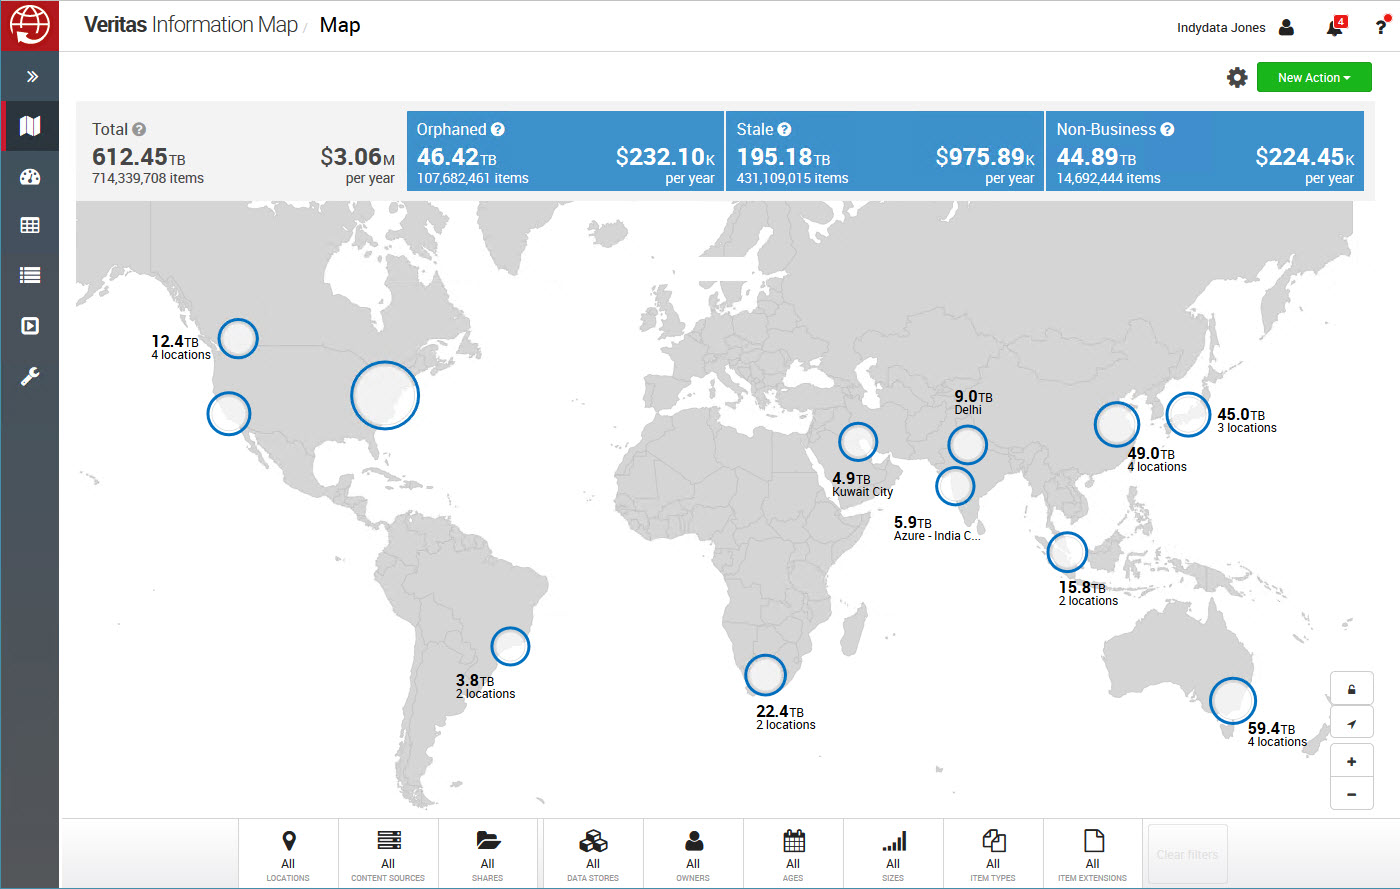Click the '$975.89K' stale cost value
This screenshot has width=1400, height=889.
pyautogui.click(x=985, y=157)
